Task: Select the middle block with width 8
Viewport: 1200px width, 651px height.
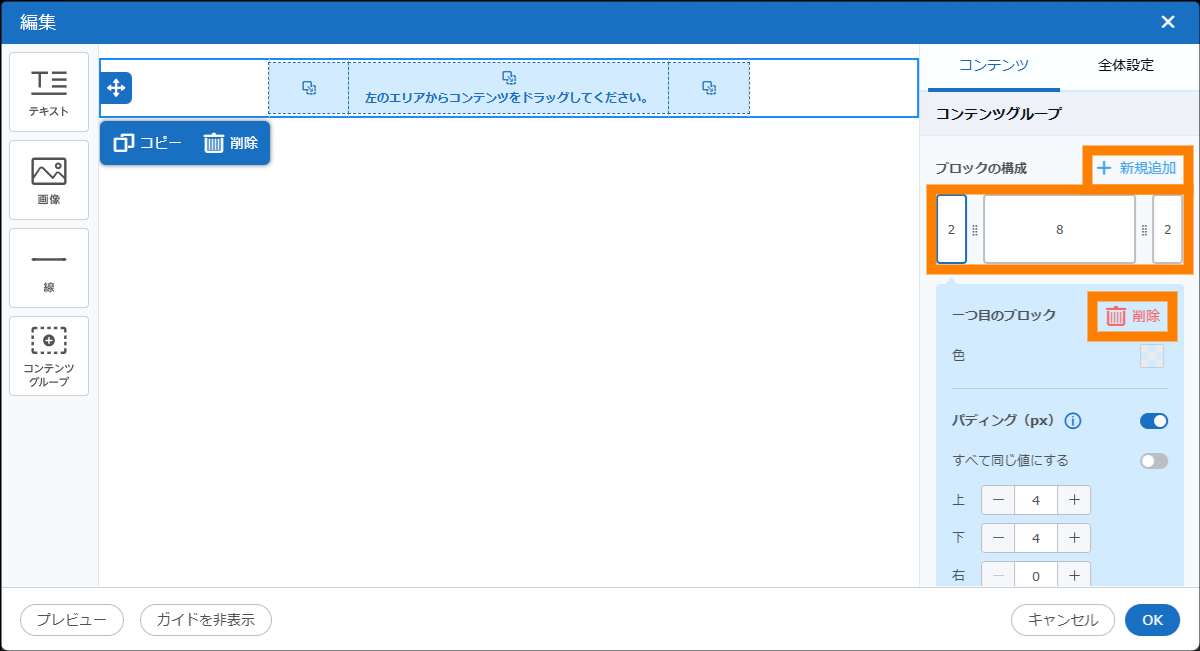Action: [x=1059, y=229]
